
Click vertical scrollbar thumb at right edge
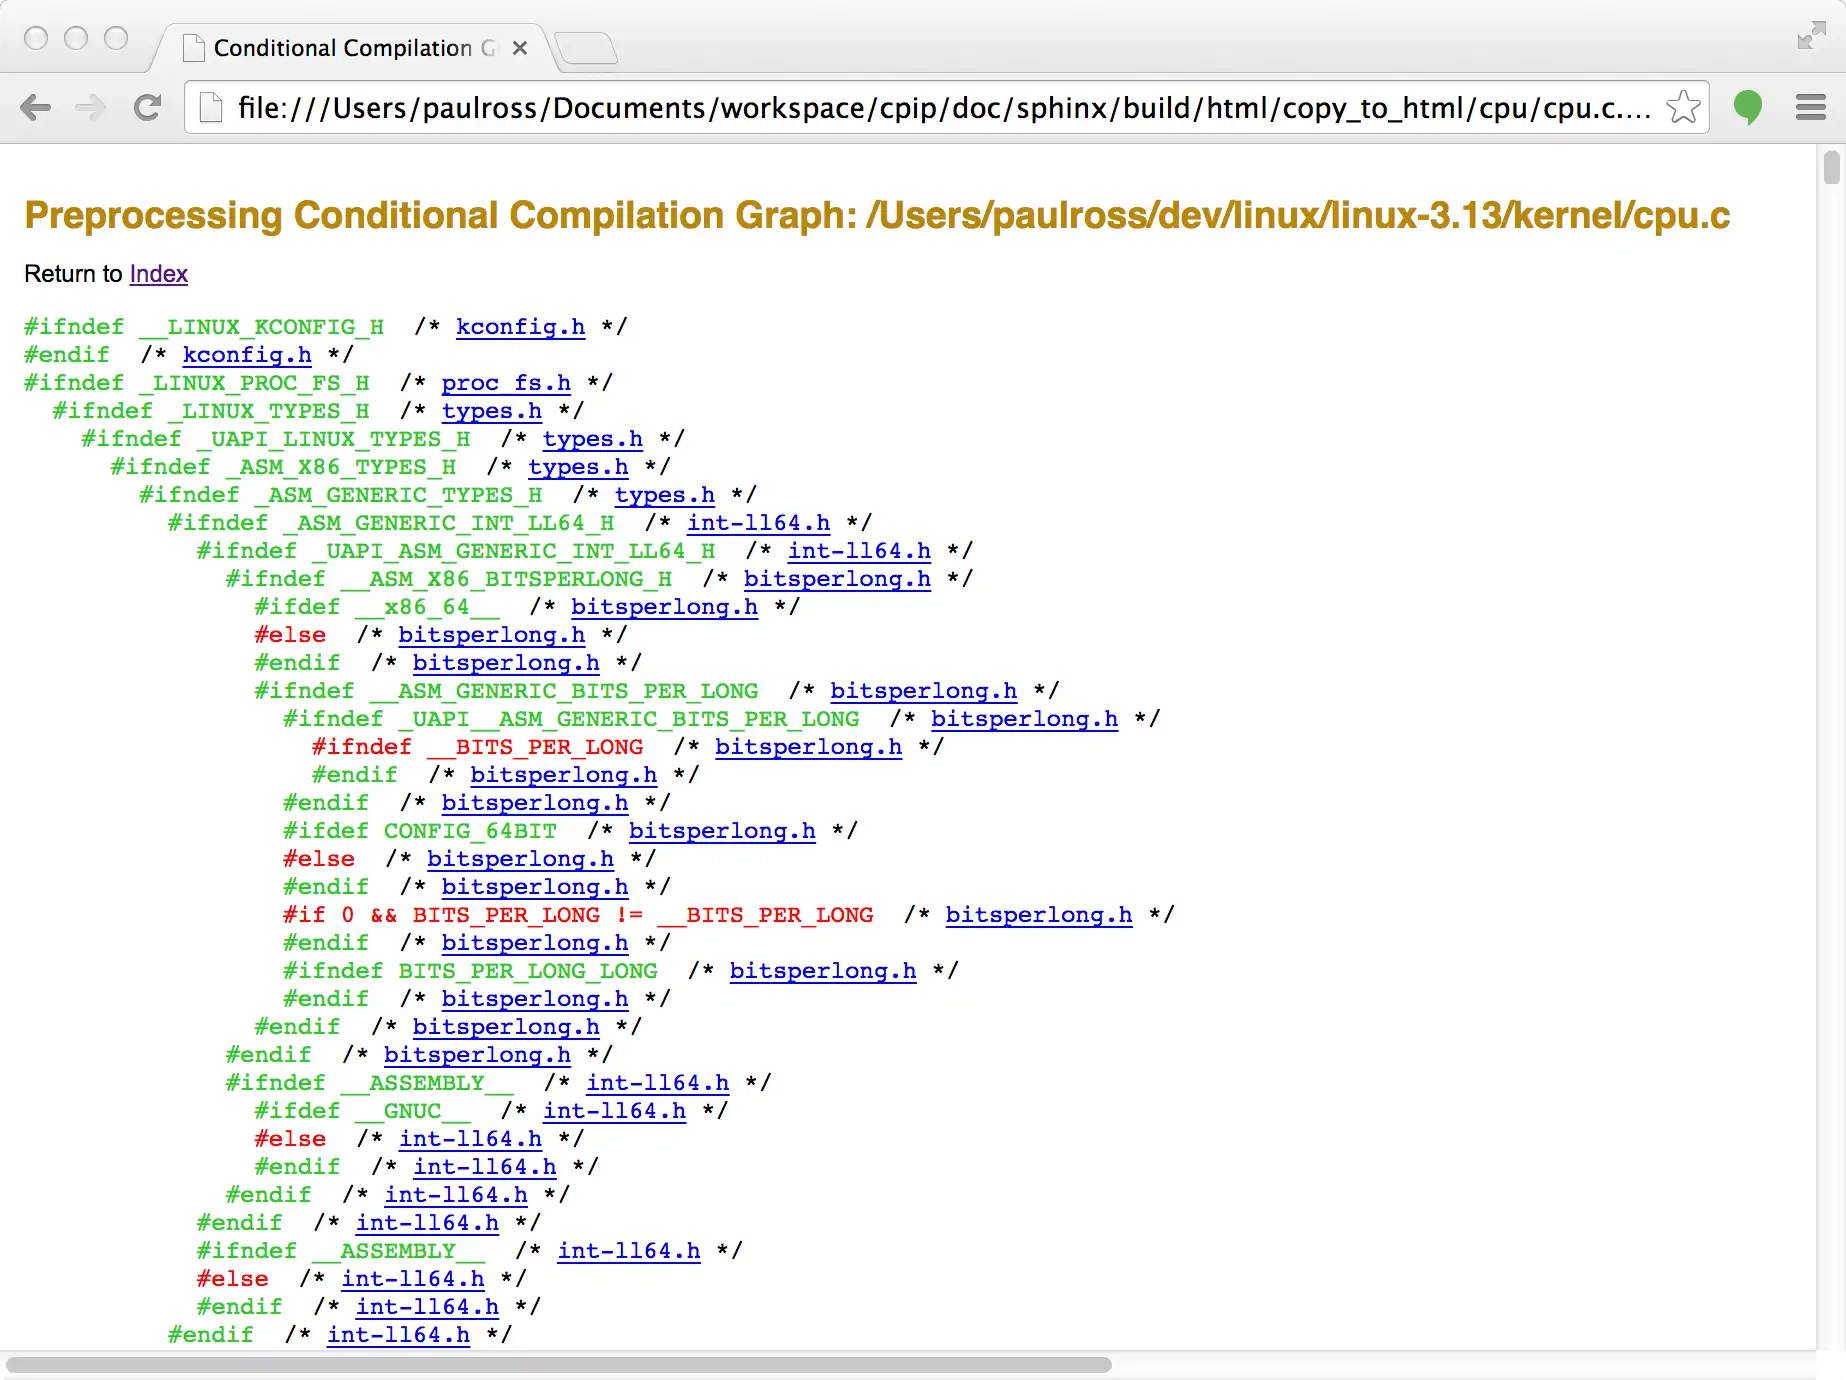pos(1831,167)
